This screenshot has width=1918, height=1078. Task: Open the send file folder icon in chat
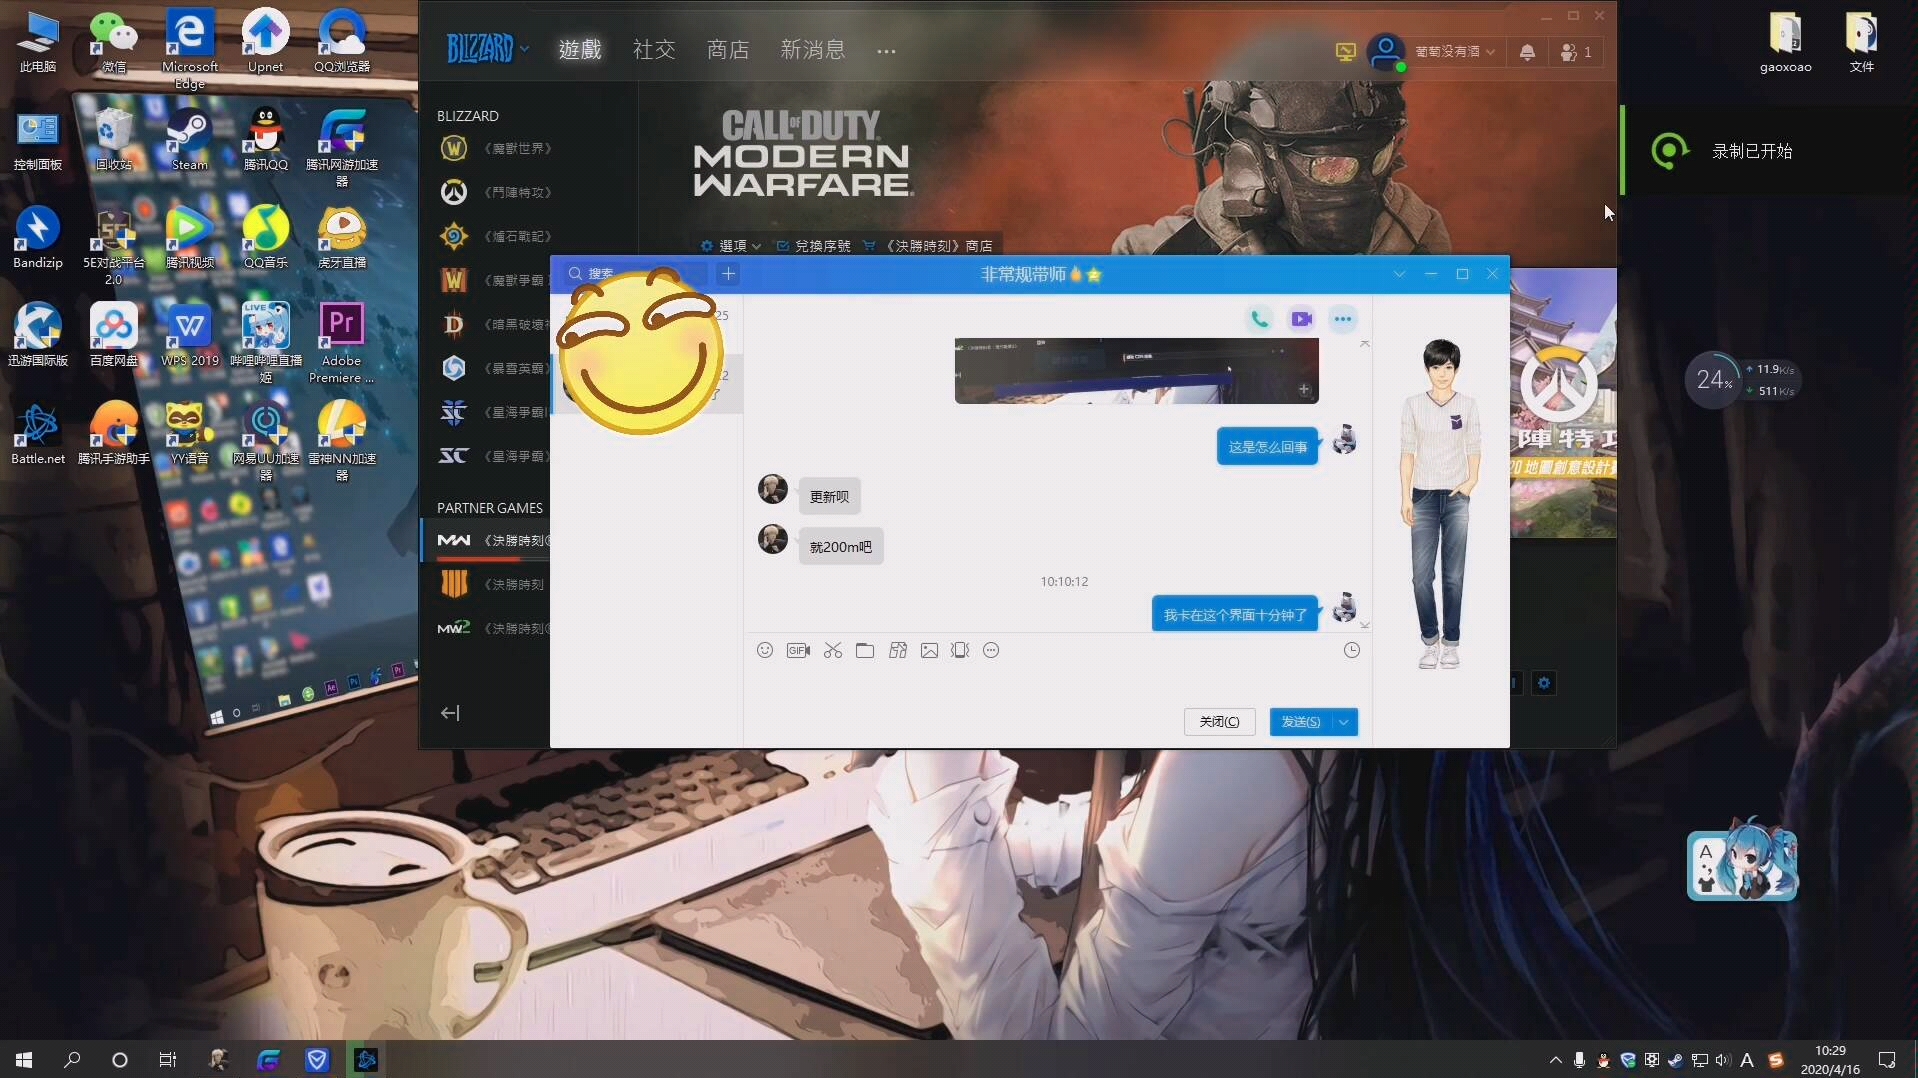(x=865, y=650)
